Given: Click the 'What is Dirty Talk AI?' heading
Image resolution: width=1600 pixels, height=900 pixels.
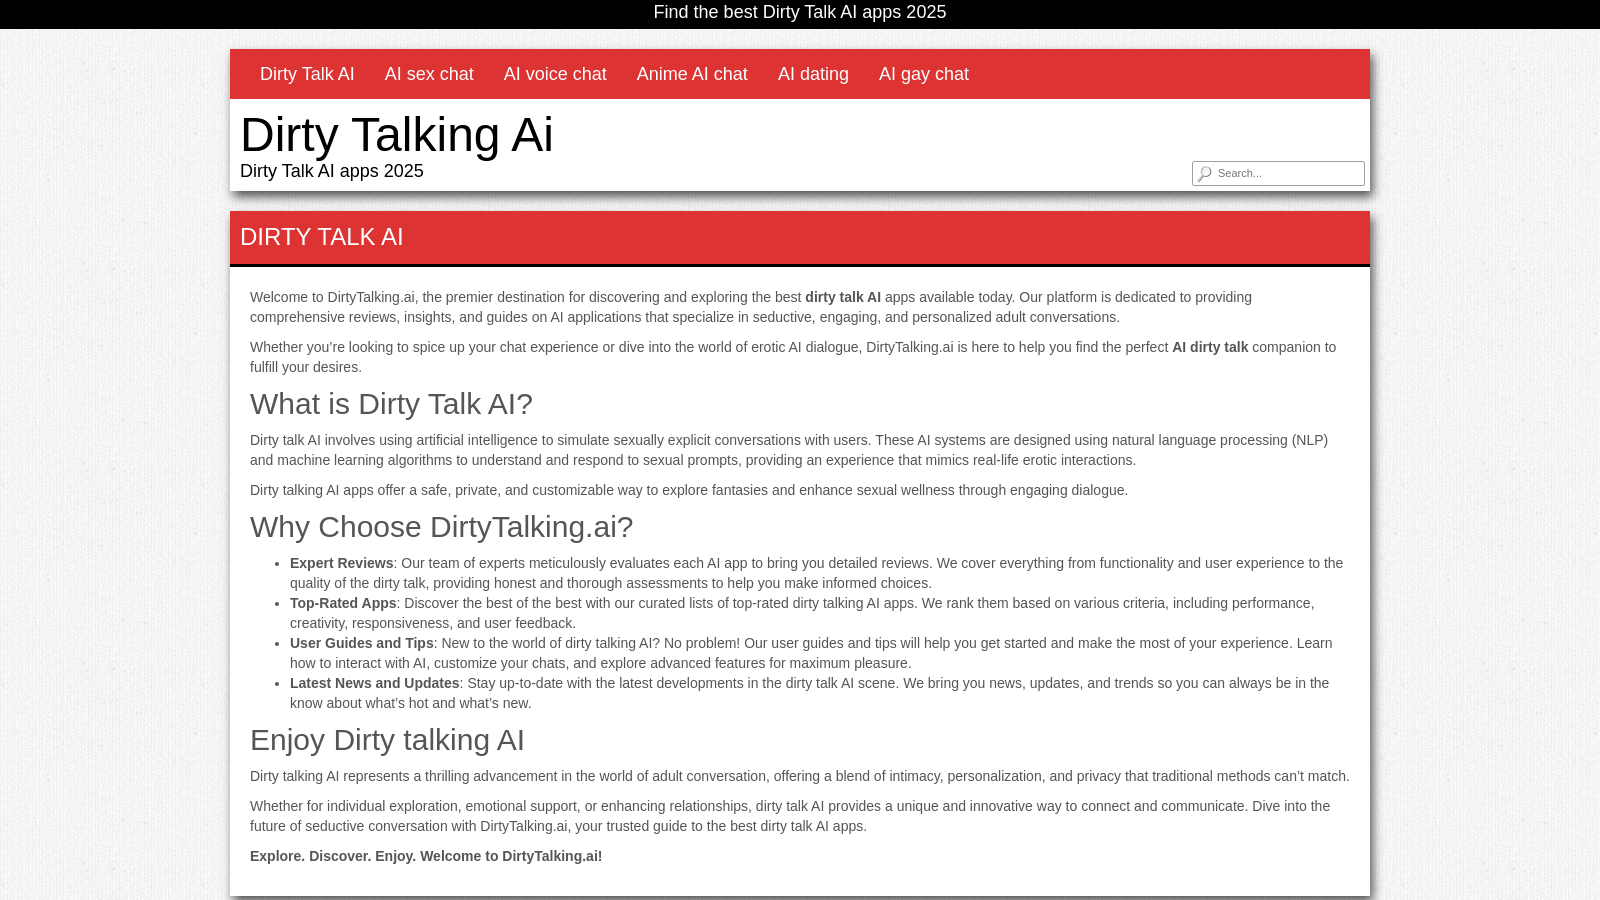Looking at the screenshot, I should coord(391,404).
